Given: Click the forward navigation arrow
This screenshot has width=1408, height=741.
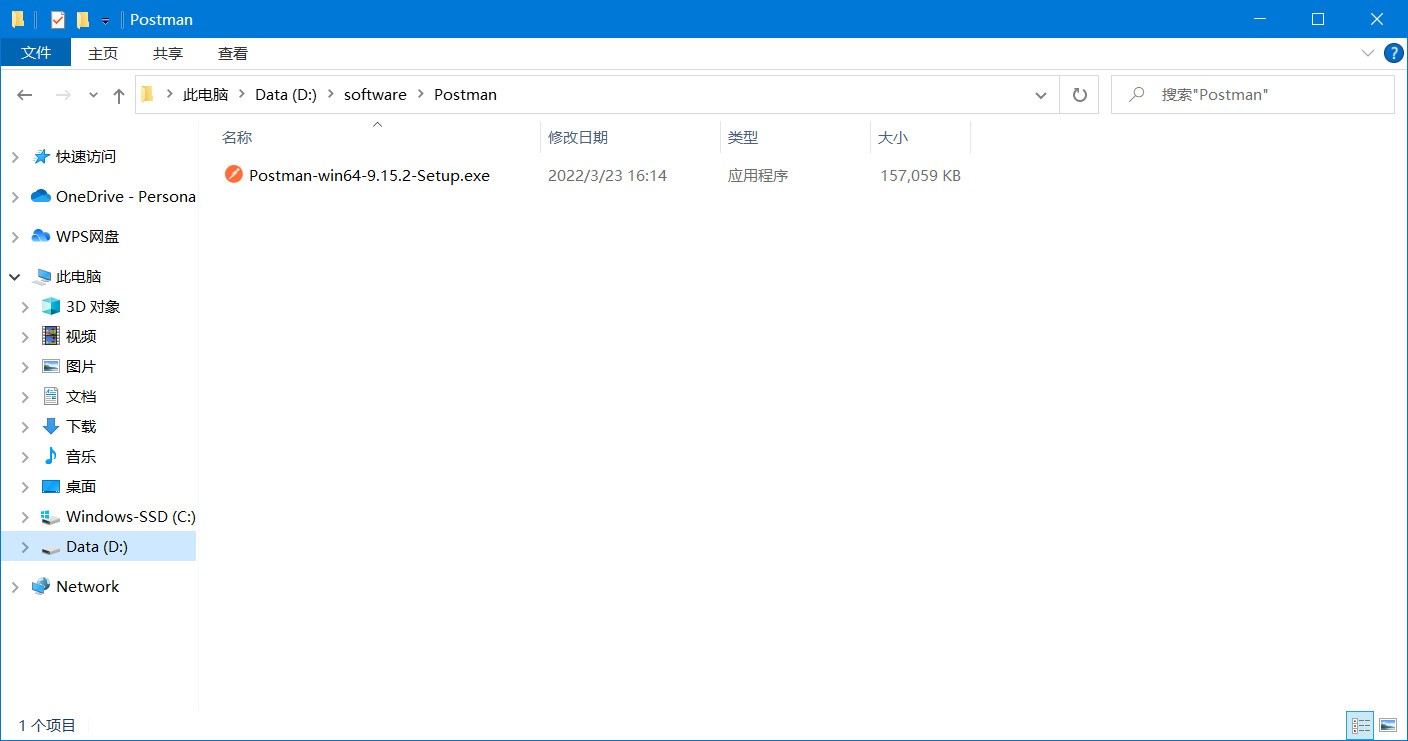Looking at the screenshot, I should pos(62,95).
